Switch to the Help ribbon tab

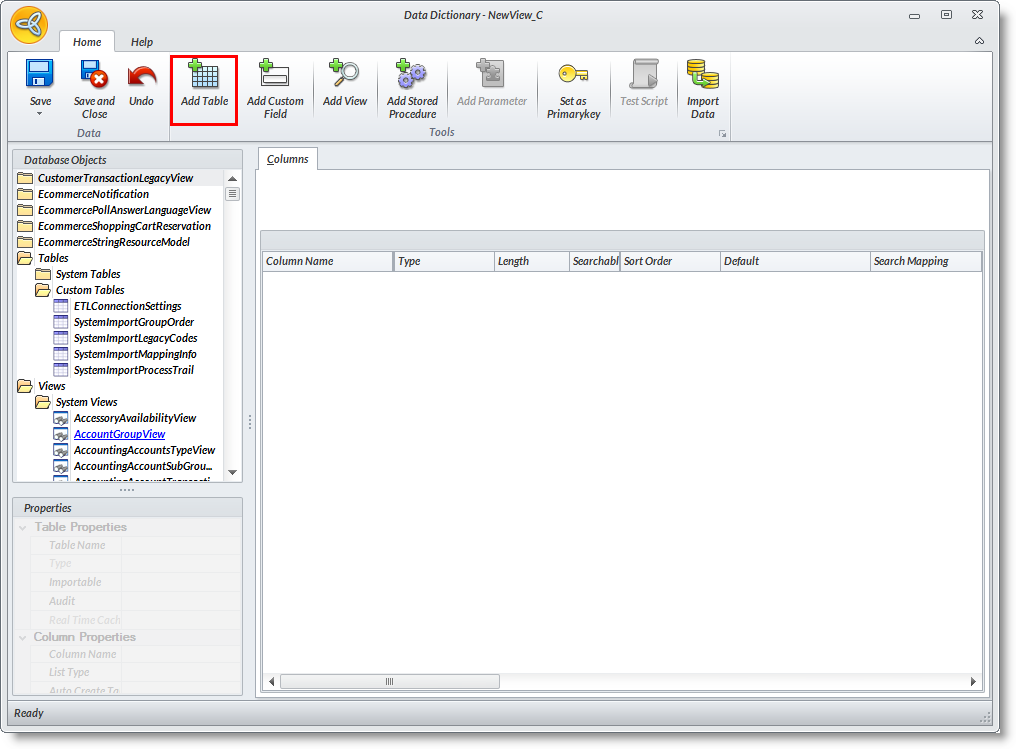[x=142, y=42]
